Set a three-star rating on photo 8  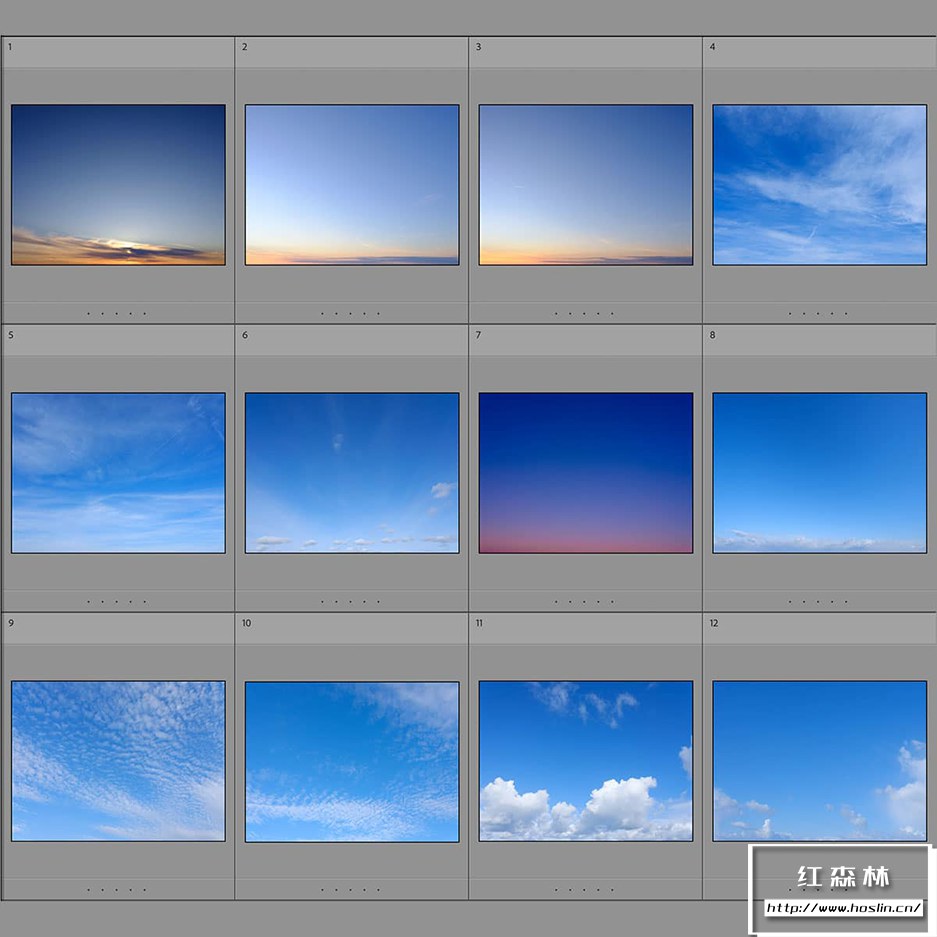pos(818,602)
